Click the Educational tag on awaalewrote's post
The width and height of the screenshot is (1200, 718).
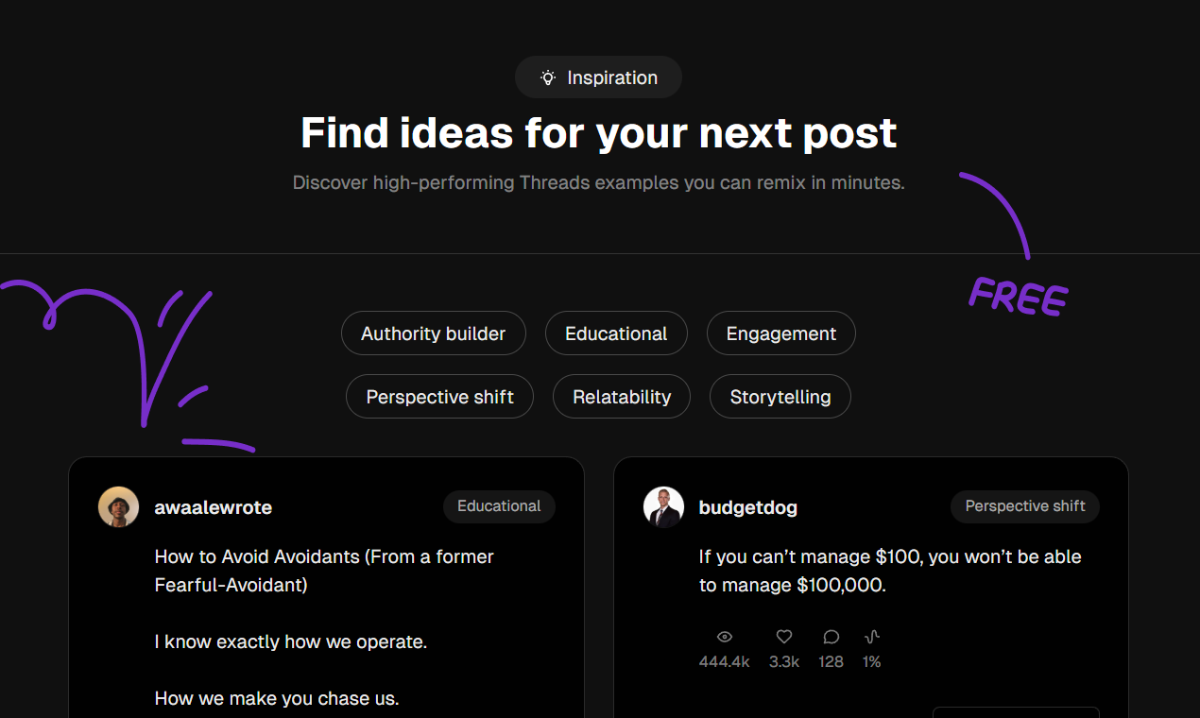[499, 506]
